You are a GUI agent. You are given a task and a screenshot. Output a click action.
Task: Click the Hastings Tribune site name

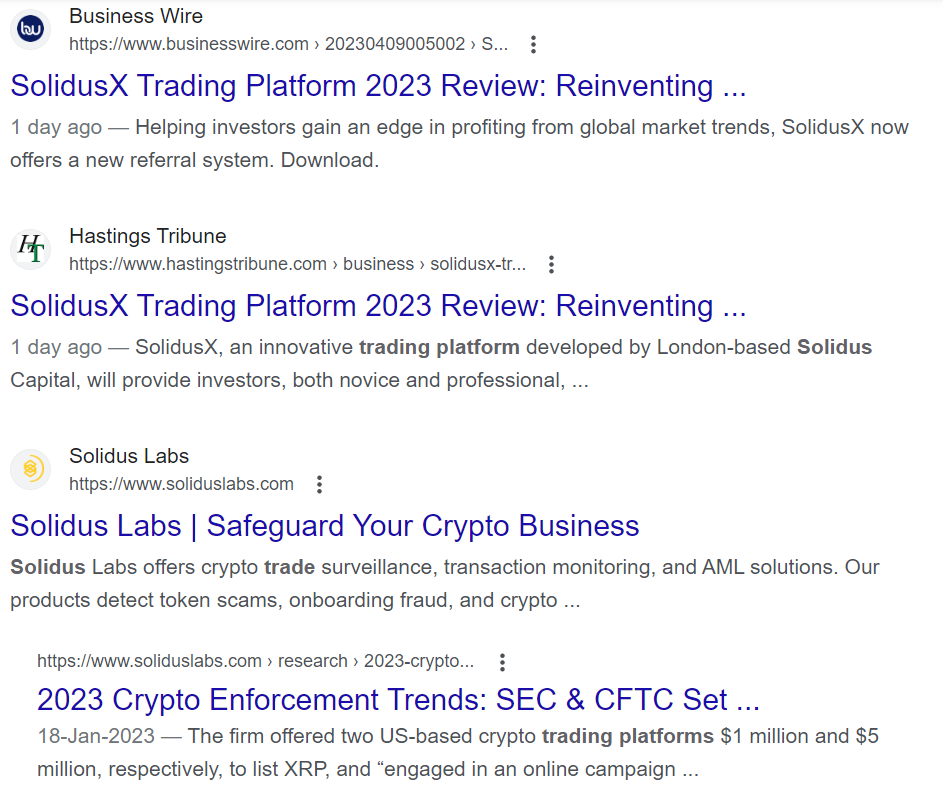pos(148,236)
